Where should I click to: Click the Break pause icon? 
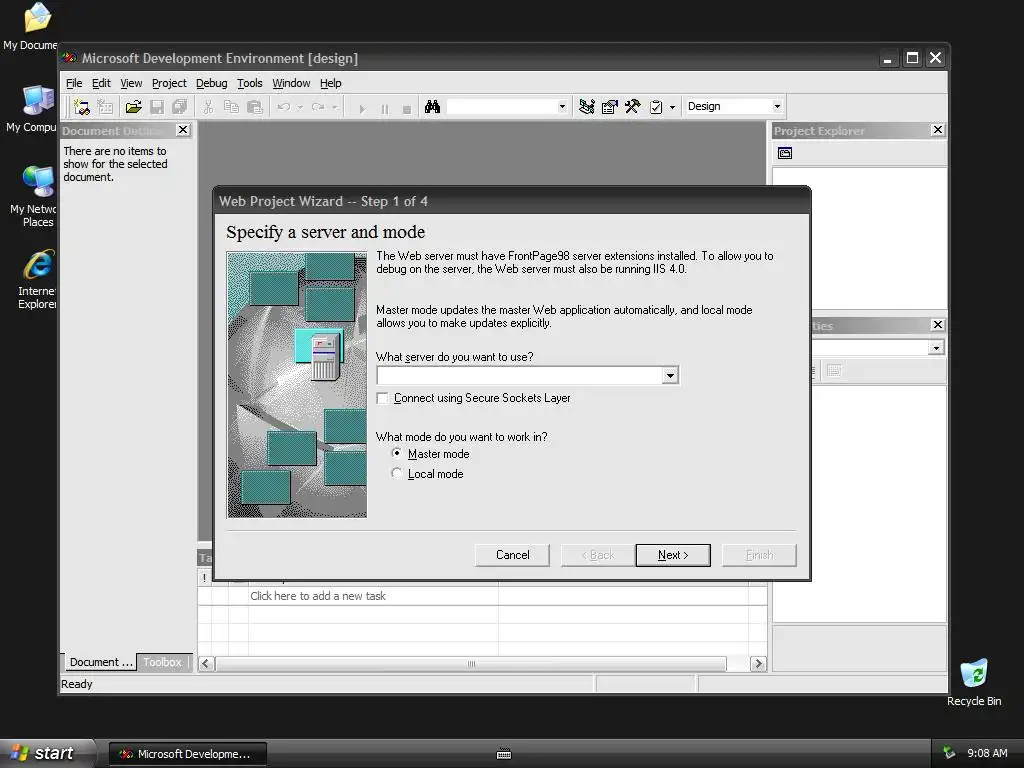tap(385, 108)
